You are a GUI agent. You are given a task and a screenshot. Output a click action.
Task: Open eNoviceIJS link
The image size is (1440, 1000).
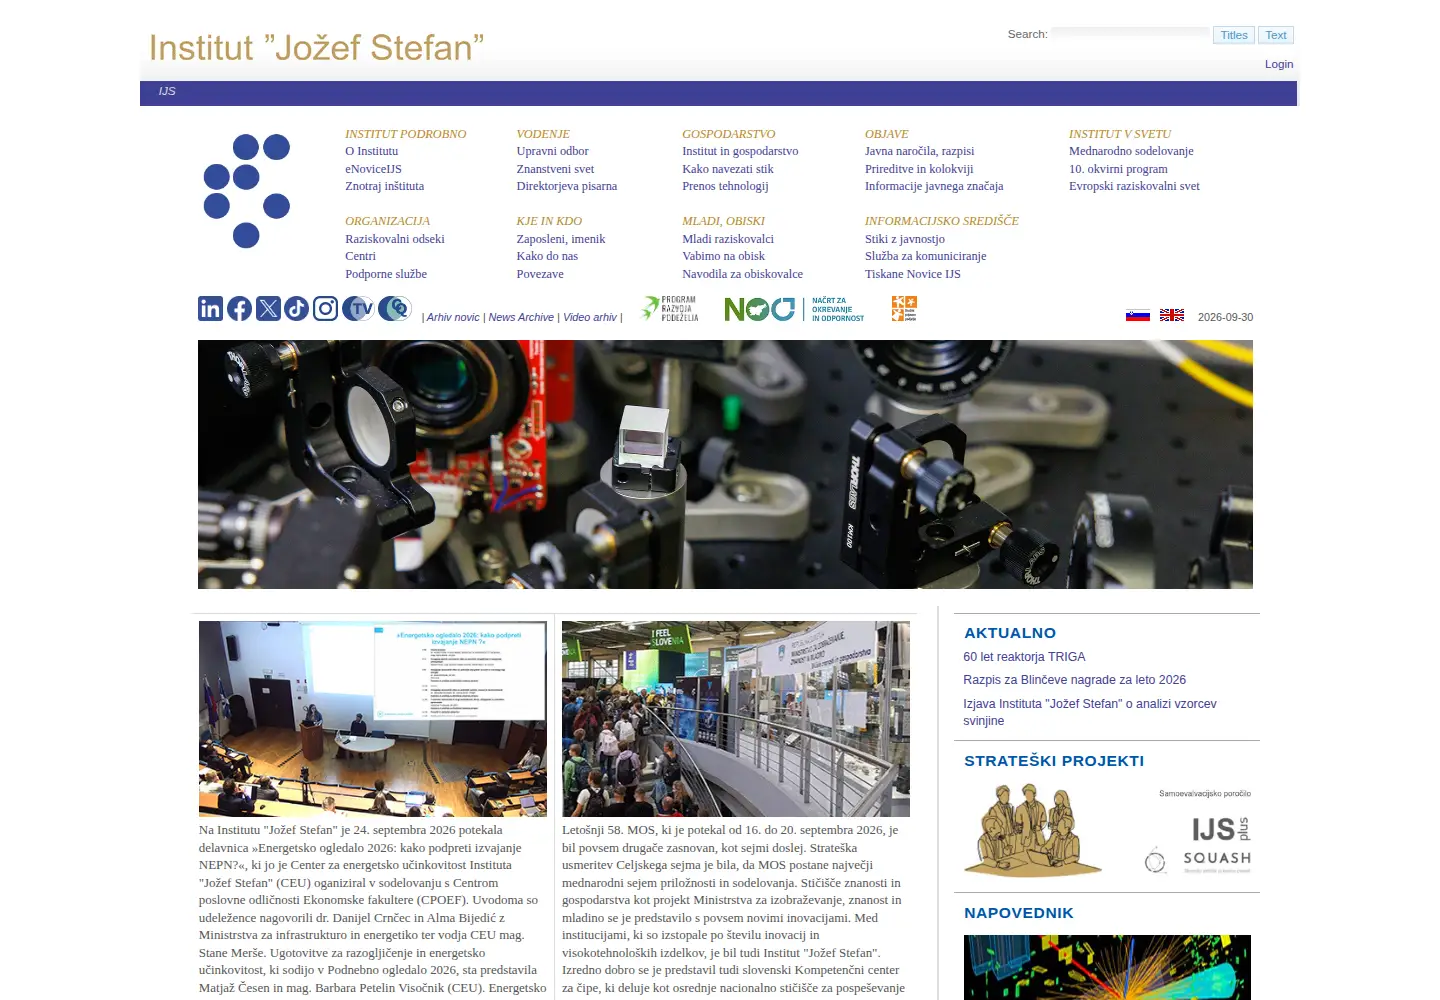374,169
